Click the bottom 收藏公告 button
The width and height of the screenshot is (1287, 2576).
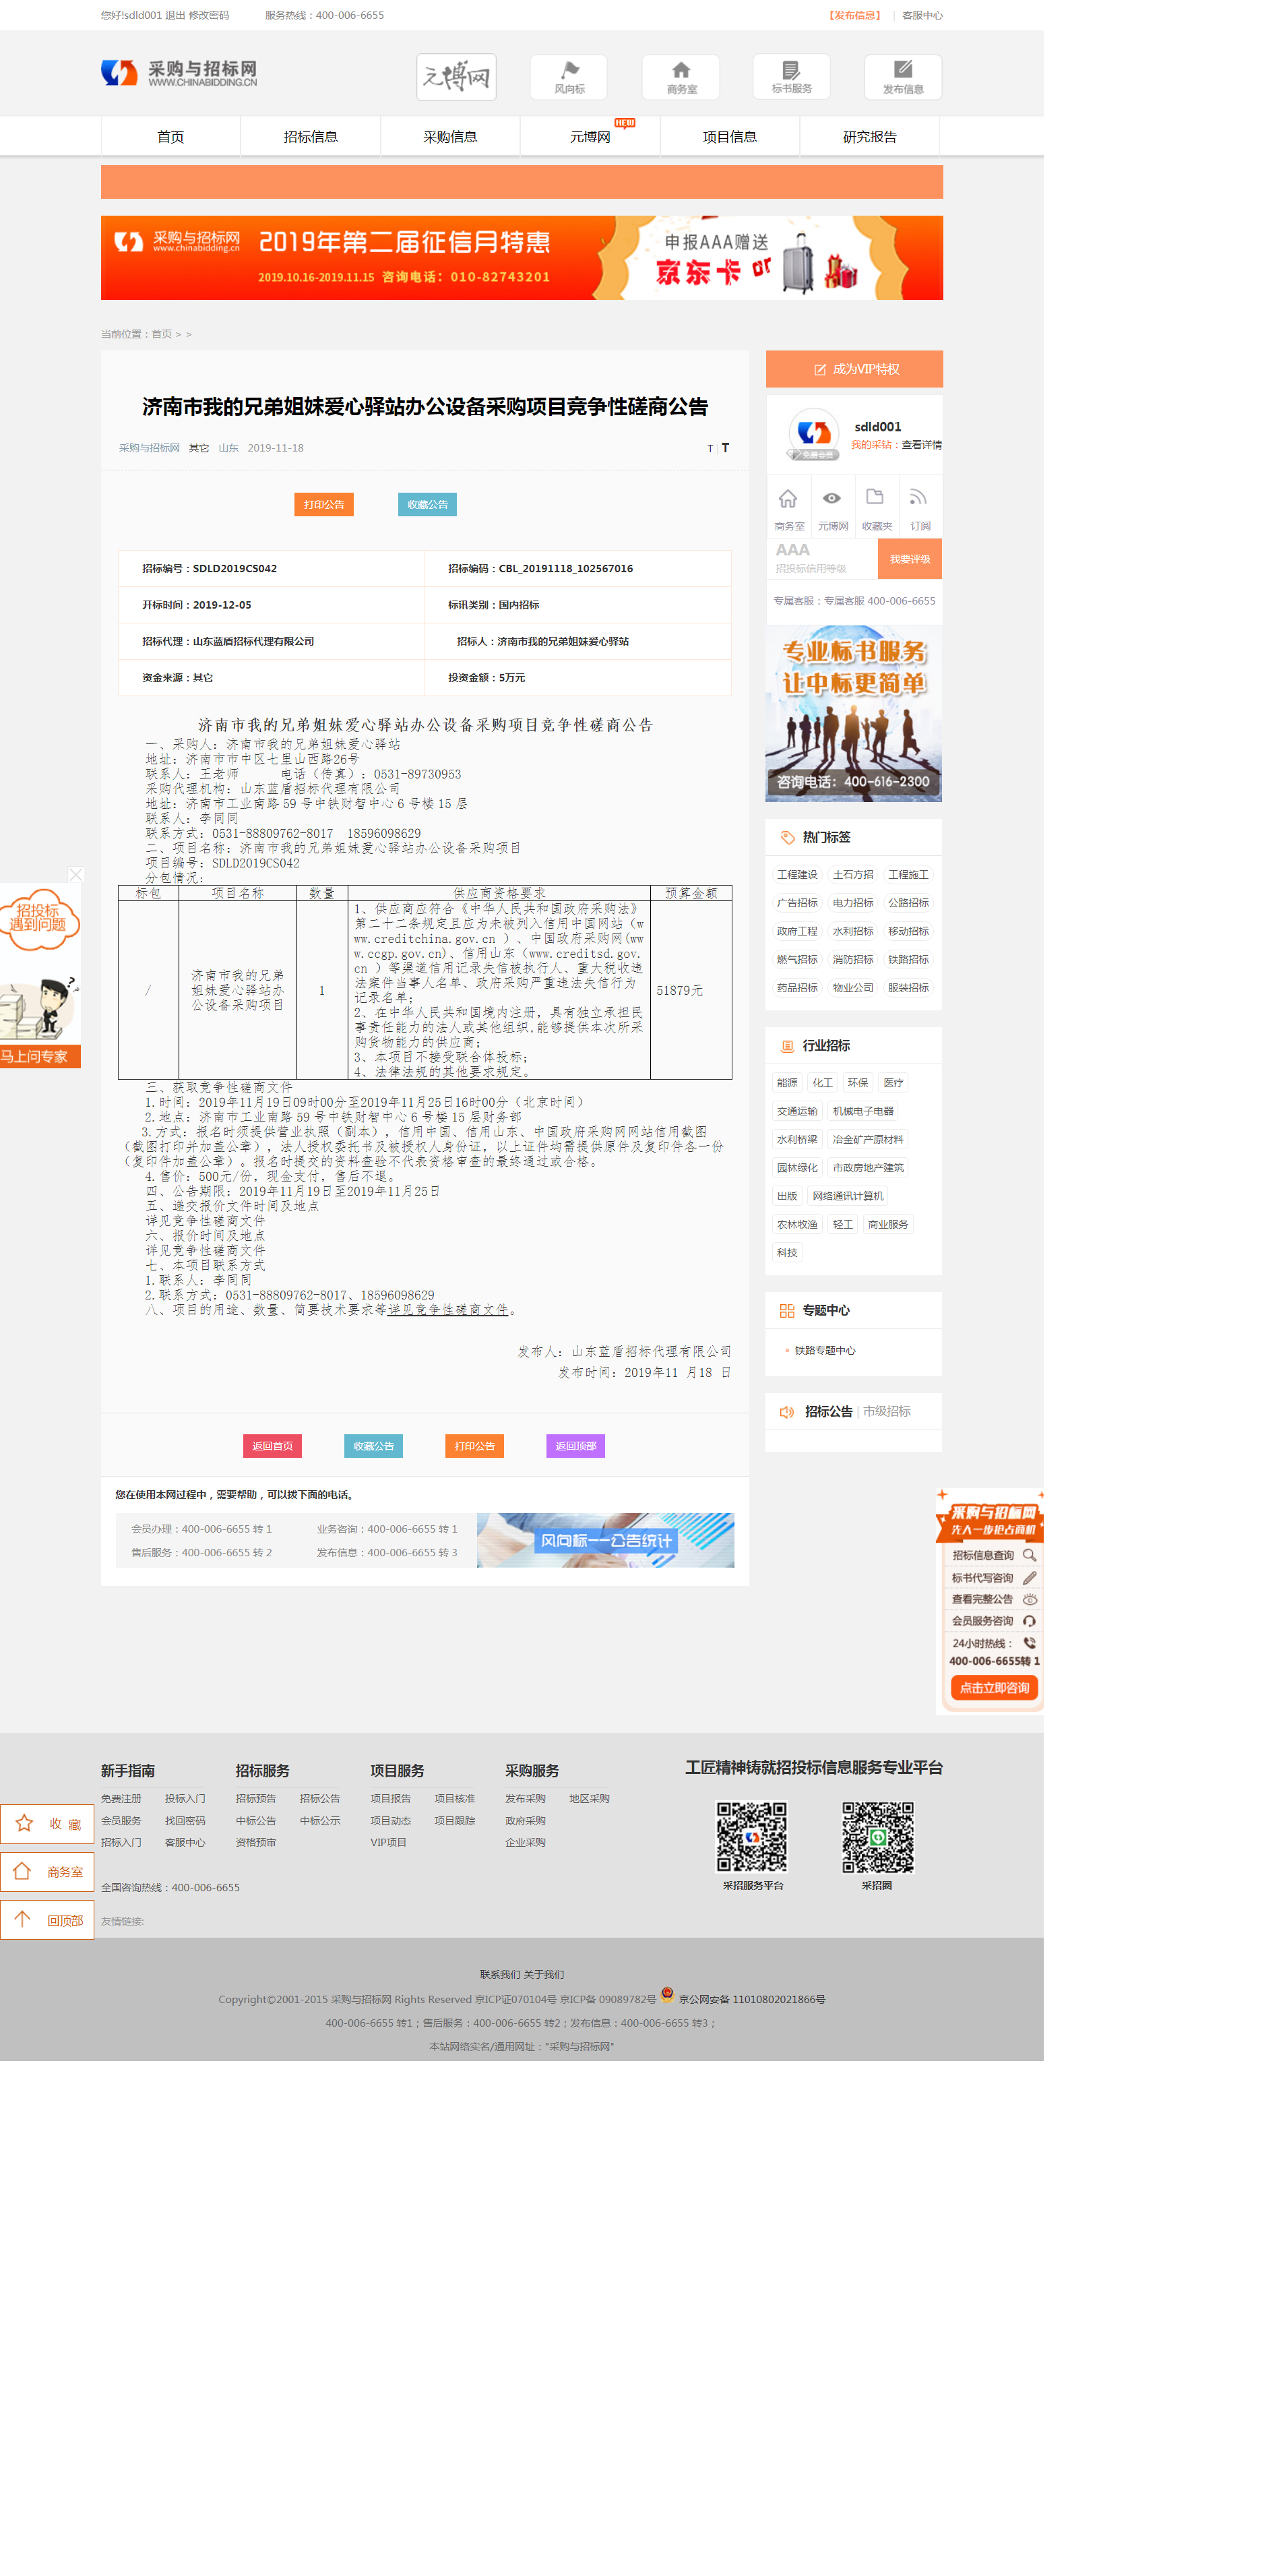pos(373,1446)
